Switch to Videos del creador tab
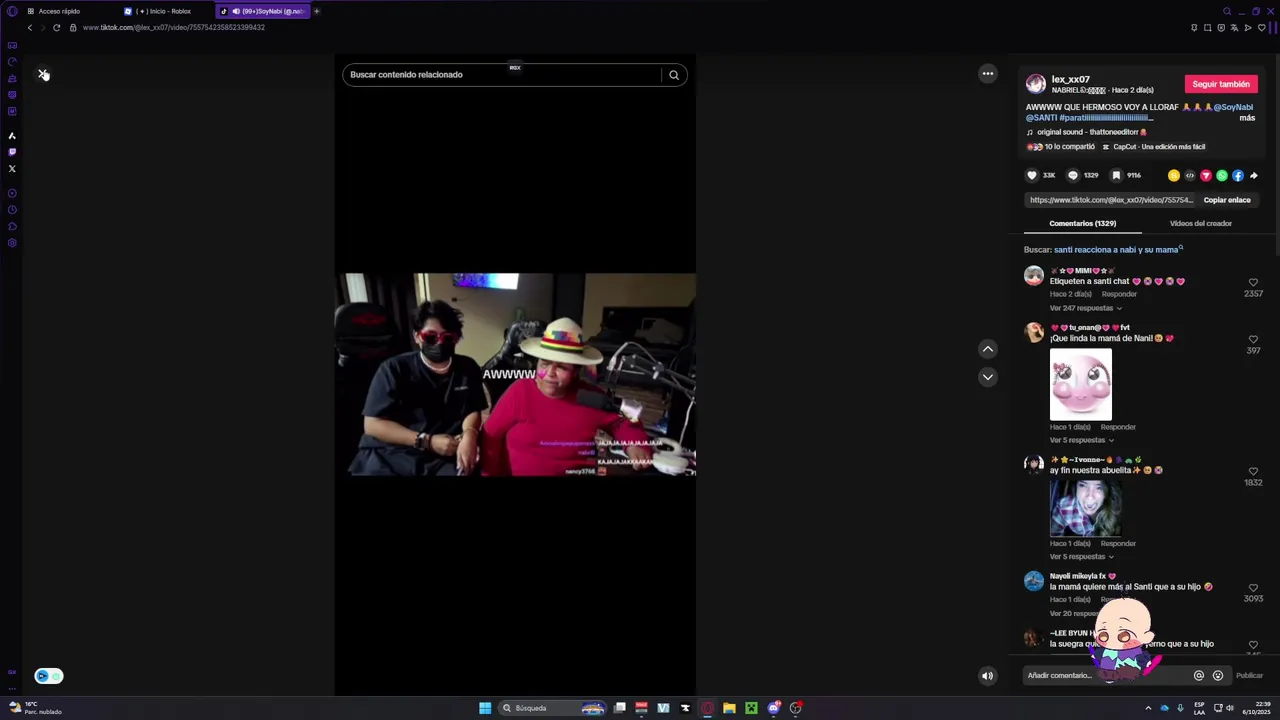Screen dimensions: 1280x720 [1201, 223]
